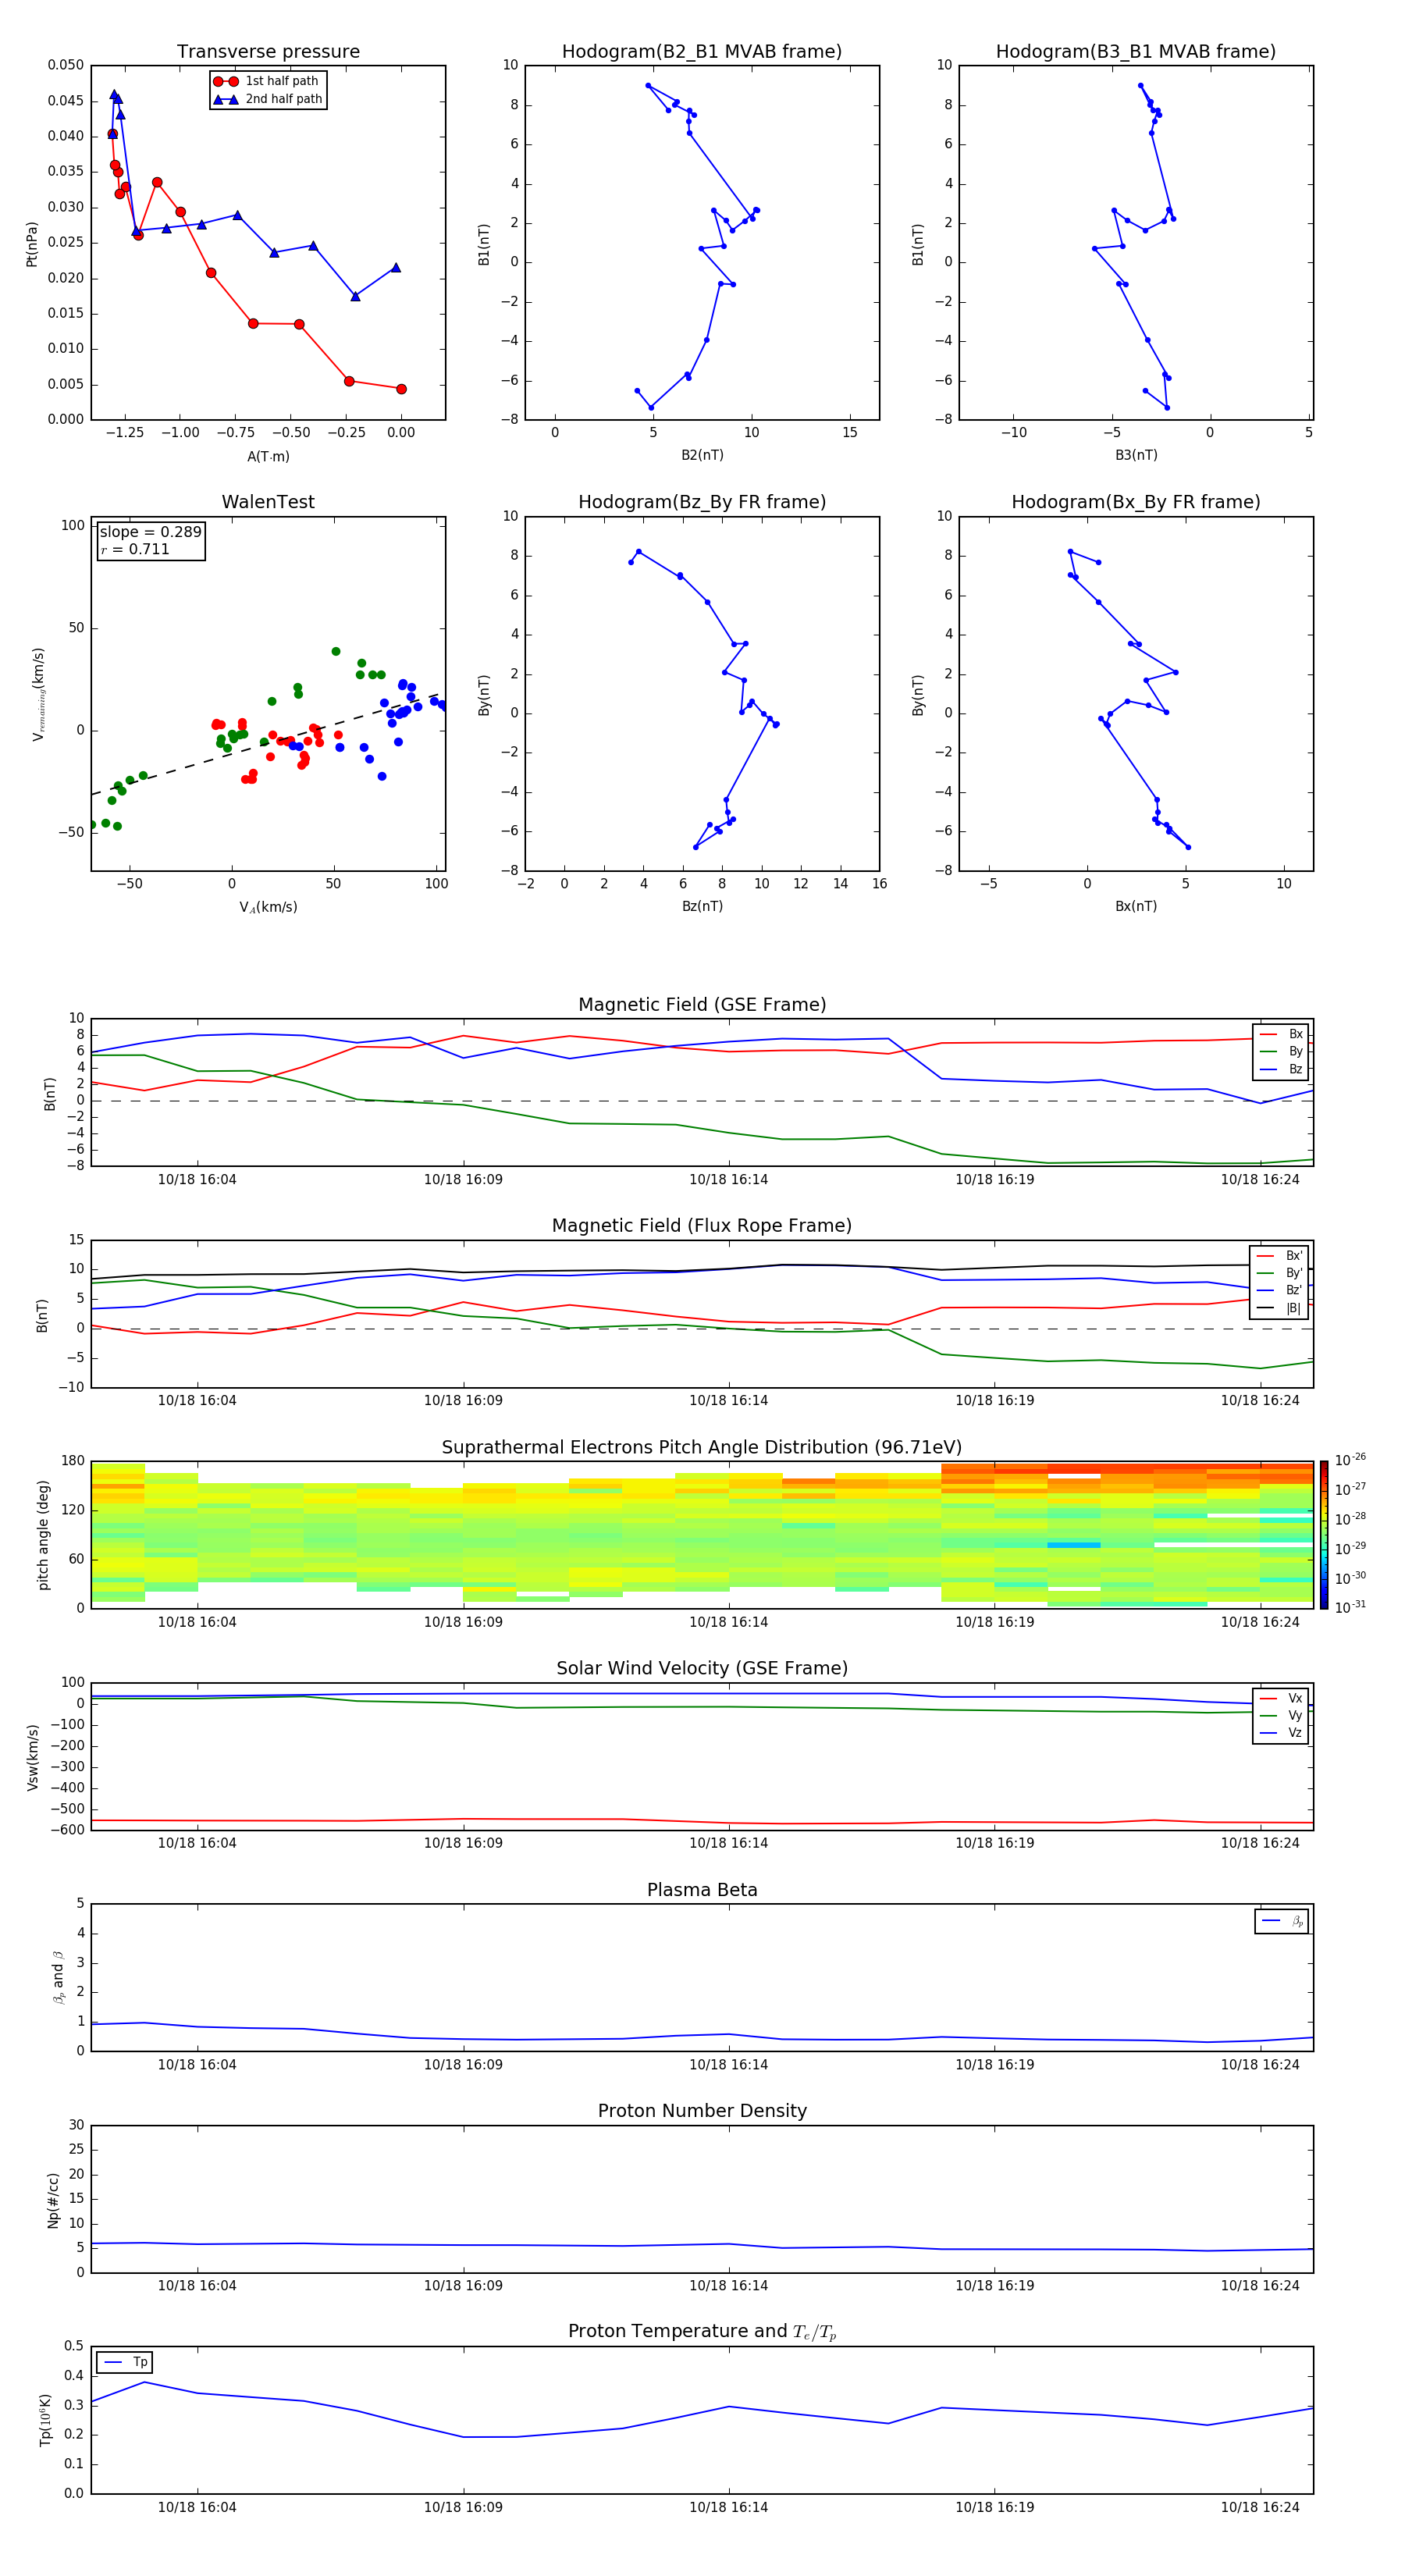This screenshot has height=2576, width=1405.
Task: Click the 'Solar Wind Velocity (GSE Frame)' title
Action: pos(702,1669)
